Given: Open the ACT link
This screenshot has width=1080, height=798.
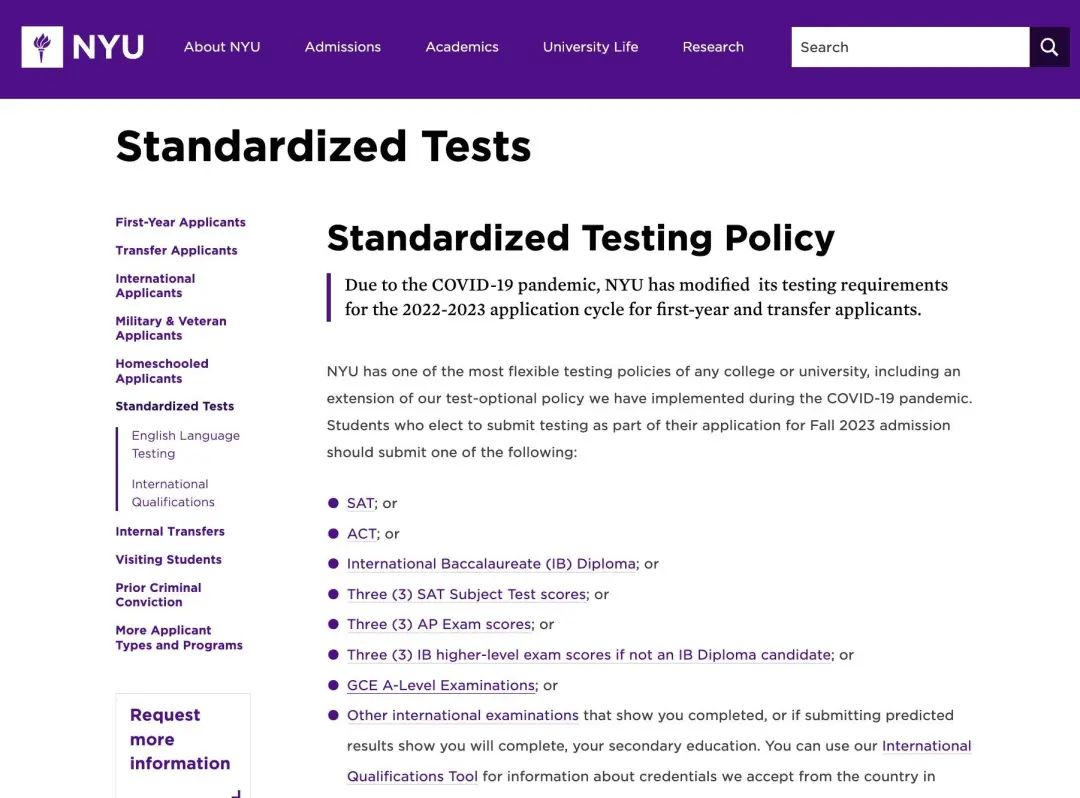Looking at the screenshot, I should pyautogui.click(x=362, y=534).
